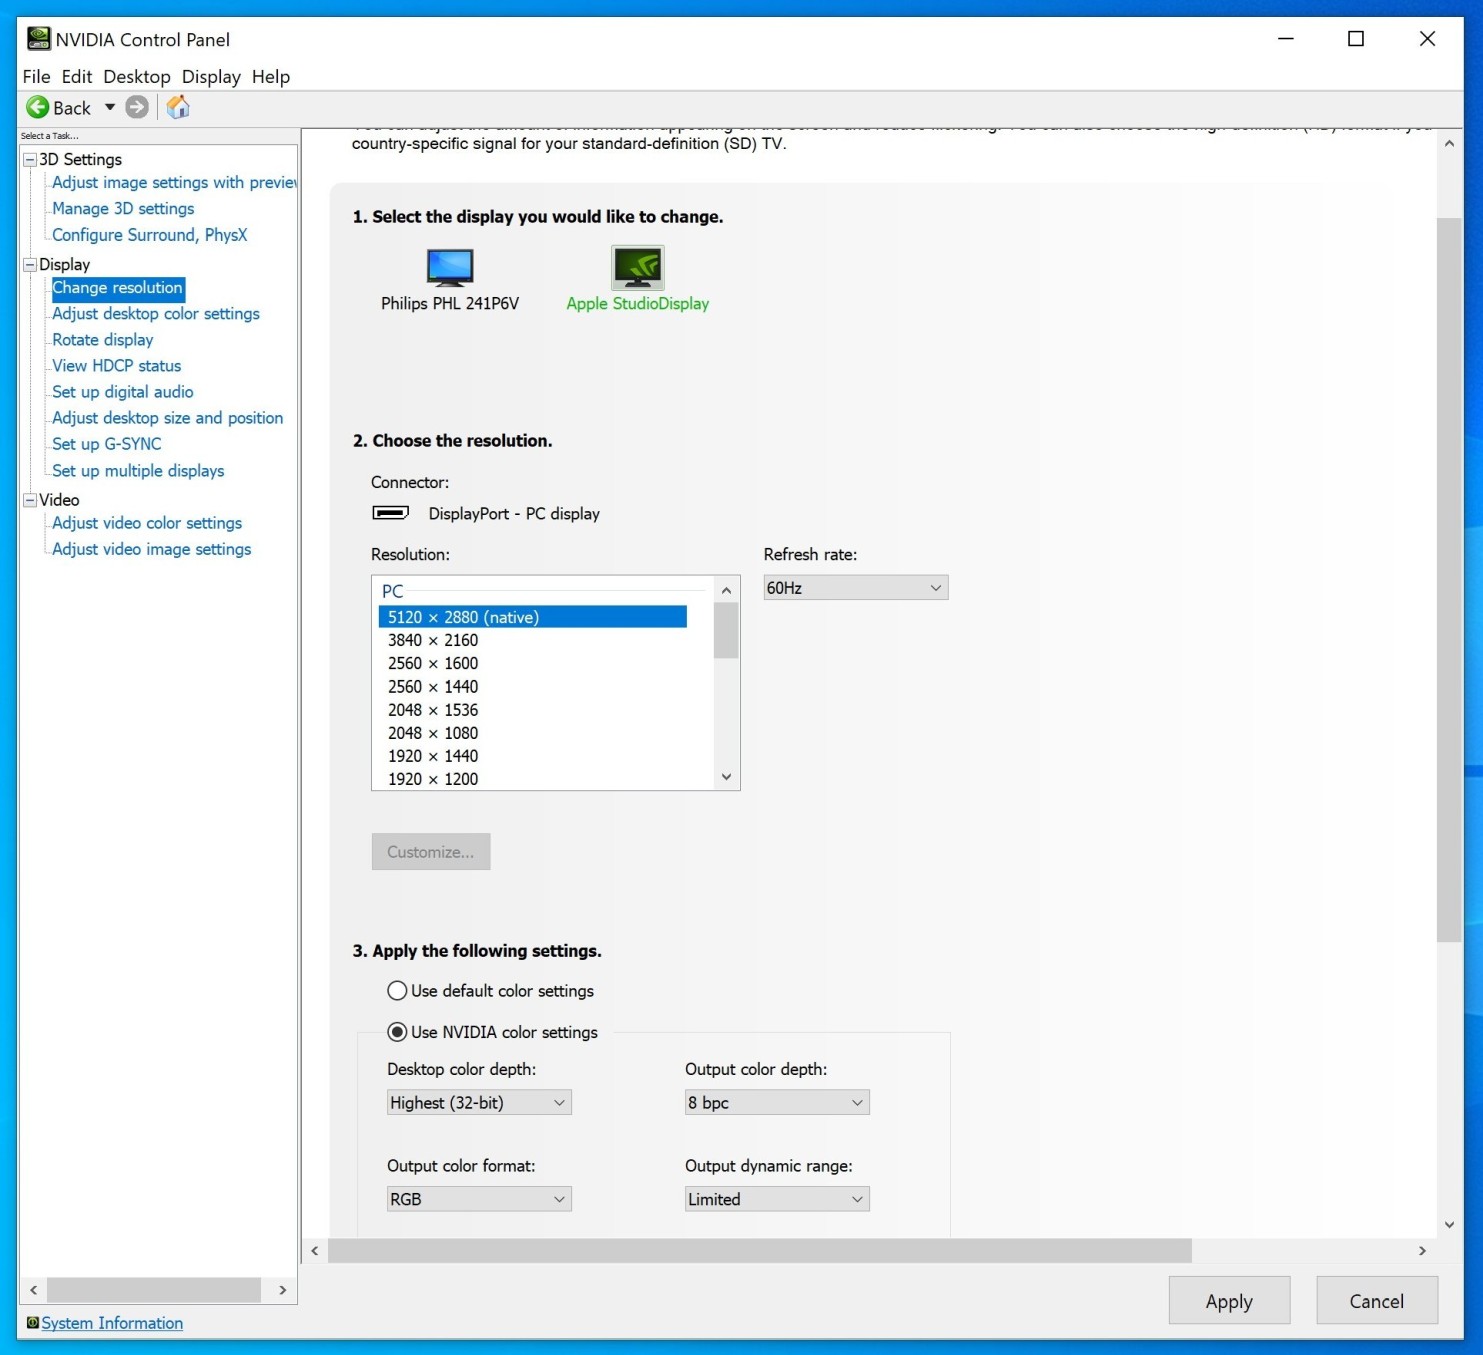
Task: Click resolution list scroll-up arrow
Action: [727, 590]
